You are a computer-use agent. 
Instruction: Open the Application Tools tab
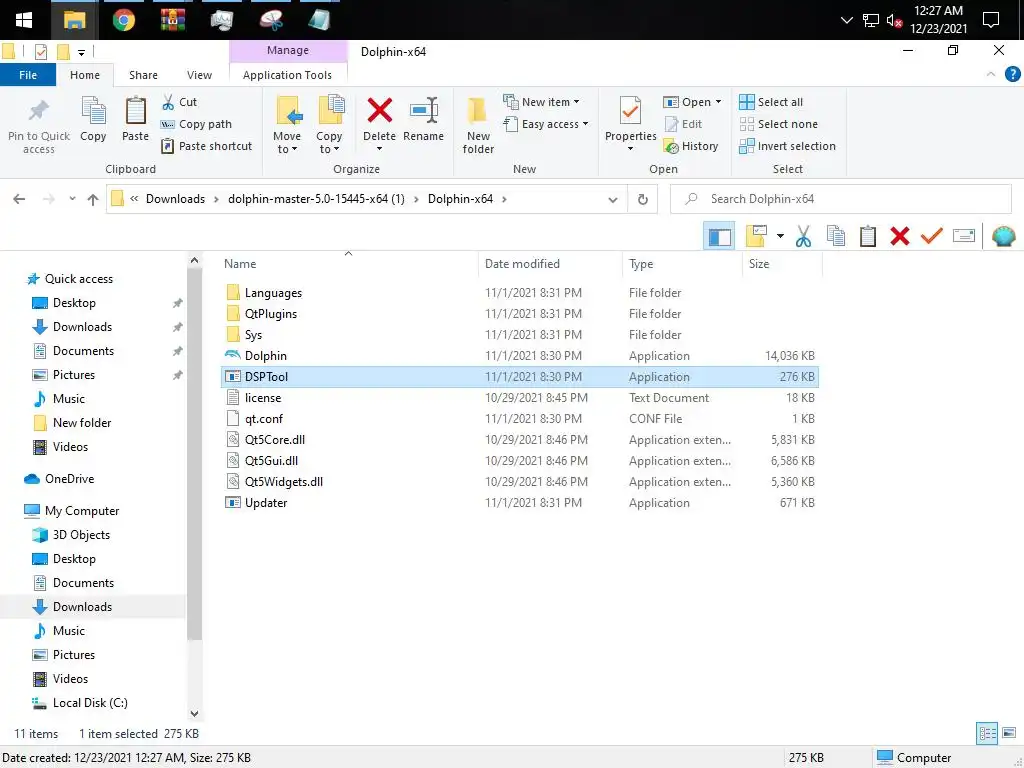(x=287, y=75)
